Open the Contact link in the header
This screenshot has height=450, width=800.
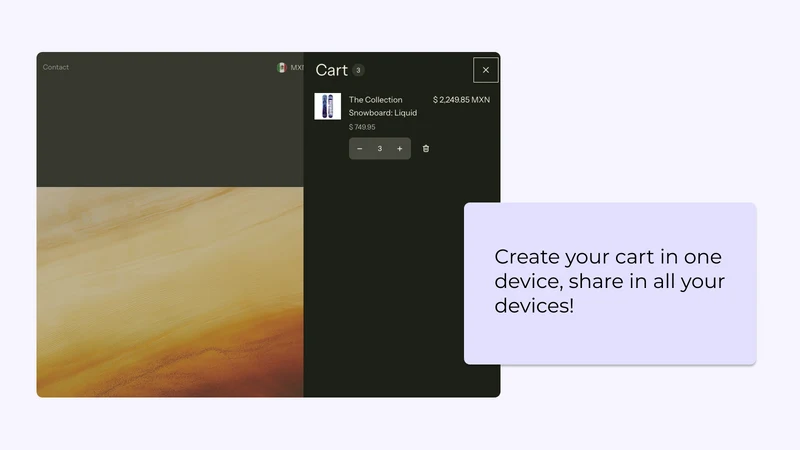(56, 67)
